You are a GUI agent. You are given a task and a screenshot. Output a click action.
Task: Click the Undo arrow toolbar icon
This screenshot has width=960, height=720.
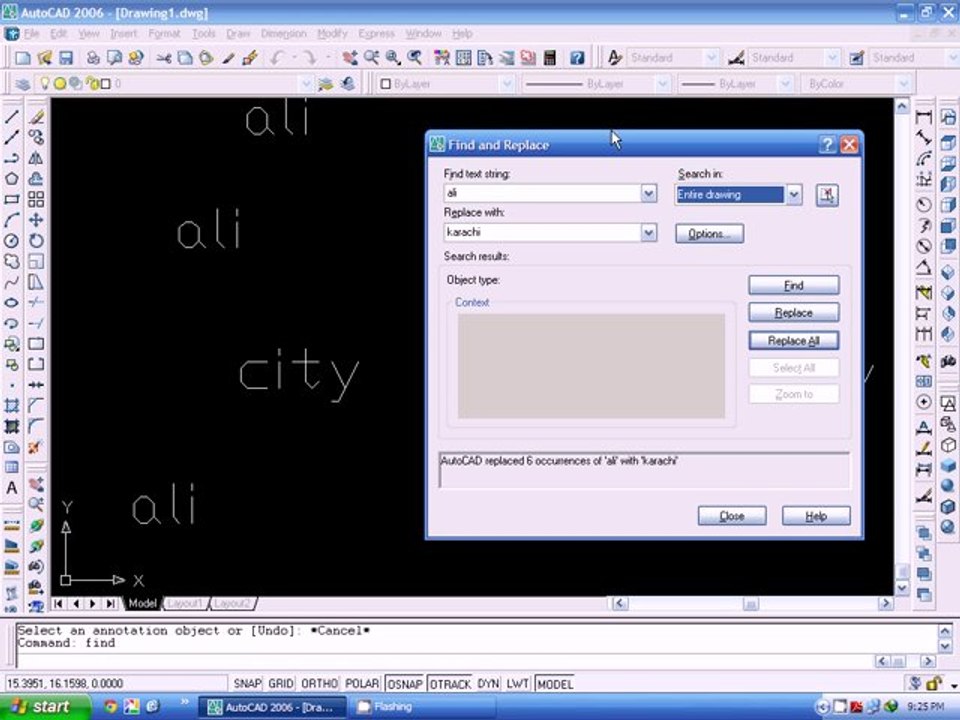[x=277, y=58]
